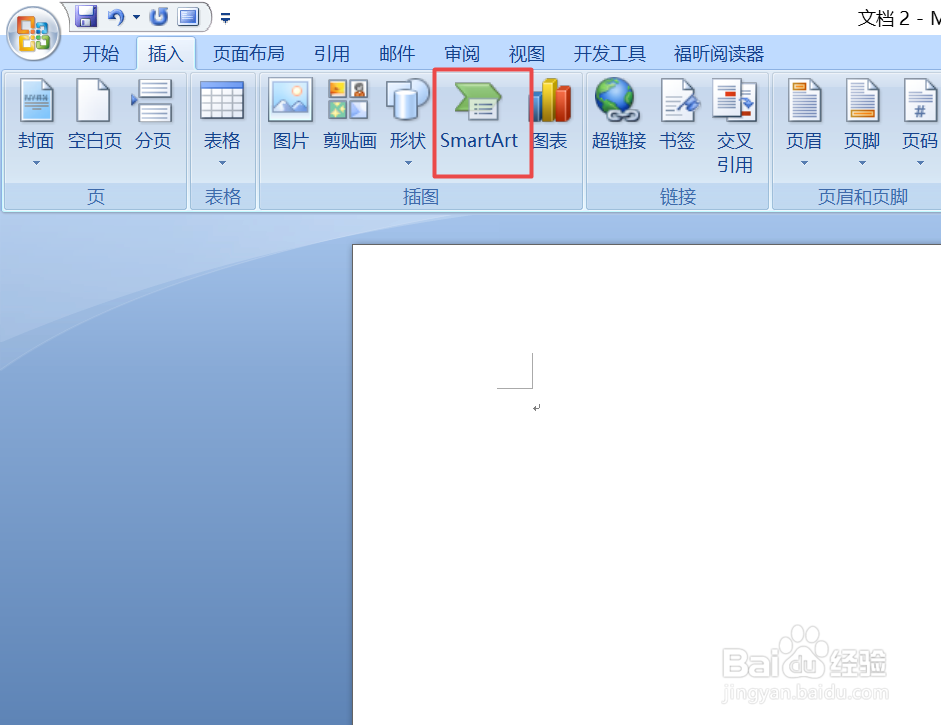This screenshot has width=941, height=725.
Task: Expand the 封面 dropdown arrow
Action: coord(36,163)
